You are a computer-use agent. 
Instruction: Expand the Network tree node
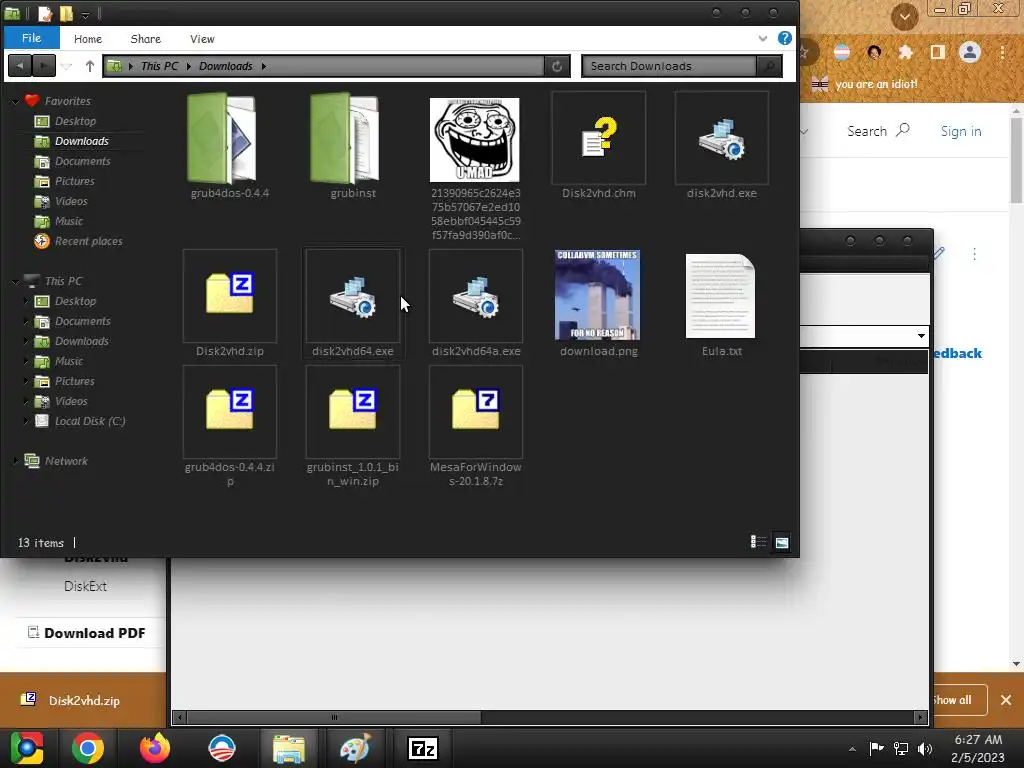tap(15, 461)
